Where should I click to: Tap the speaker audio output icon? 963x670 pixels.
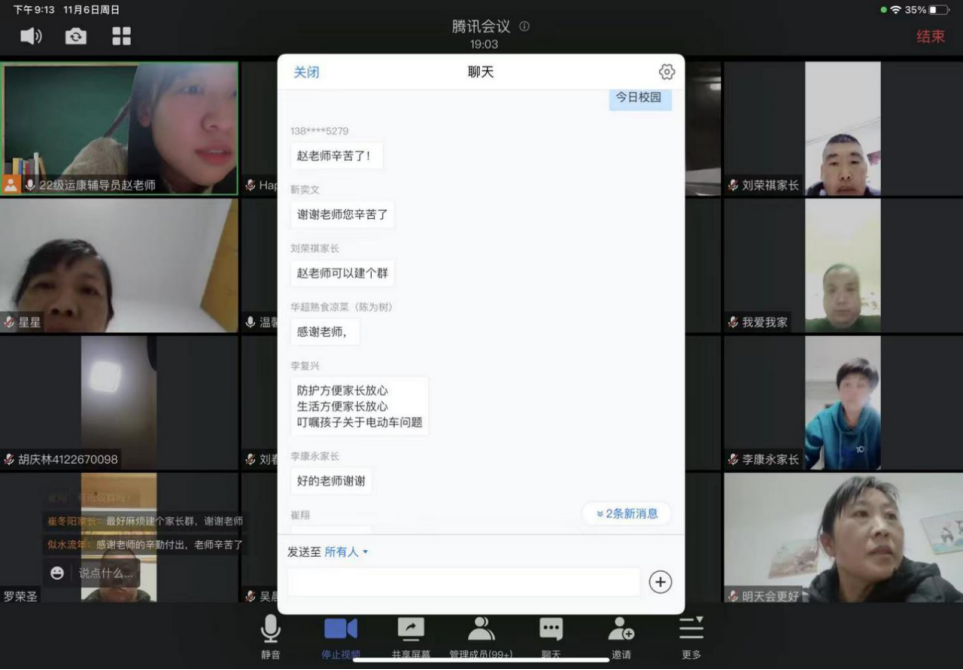click(31, 36)
